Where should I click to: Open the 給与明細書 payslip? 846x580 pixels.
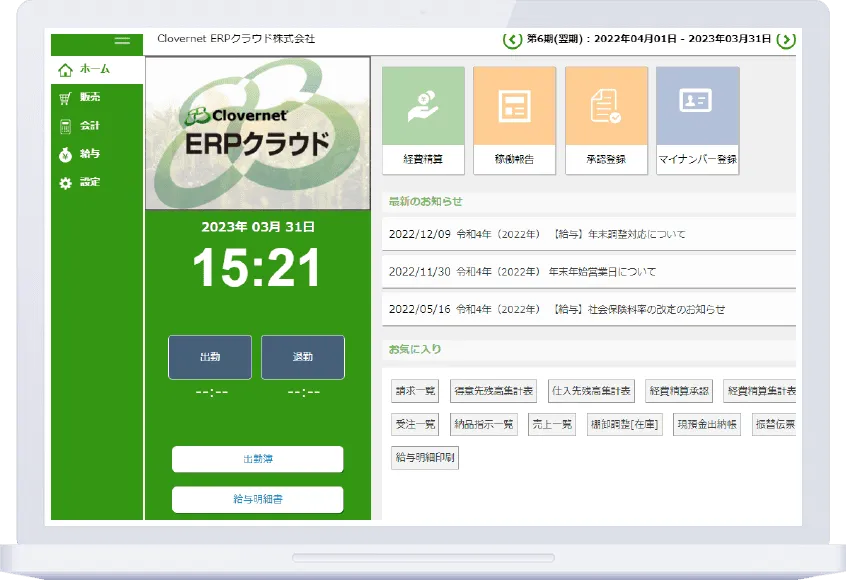[x=257, y=500]
